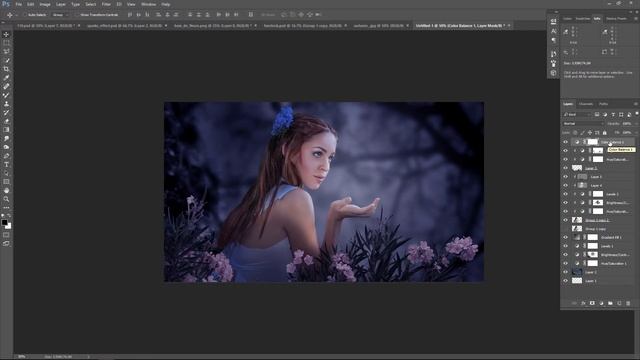Open the File menu
640x360 pixels.
19,4
